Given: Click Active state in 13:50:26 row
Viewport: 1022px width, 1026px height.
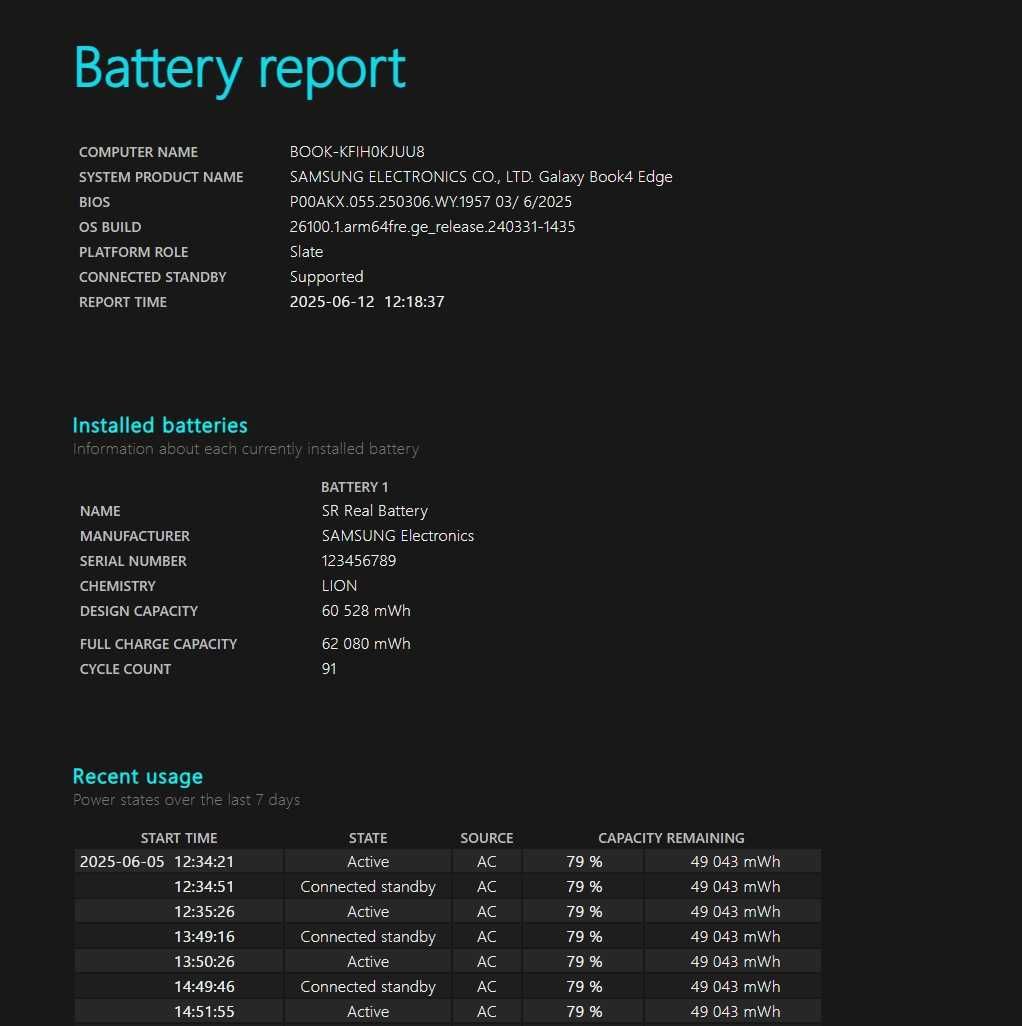Looking at the screenshot, I should [x=368, y=961].
